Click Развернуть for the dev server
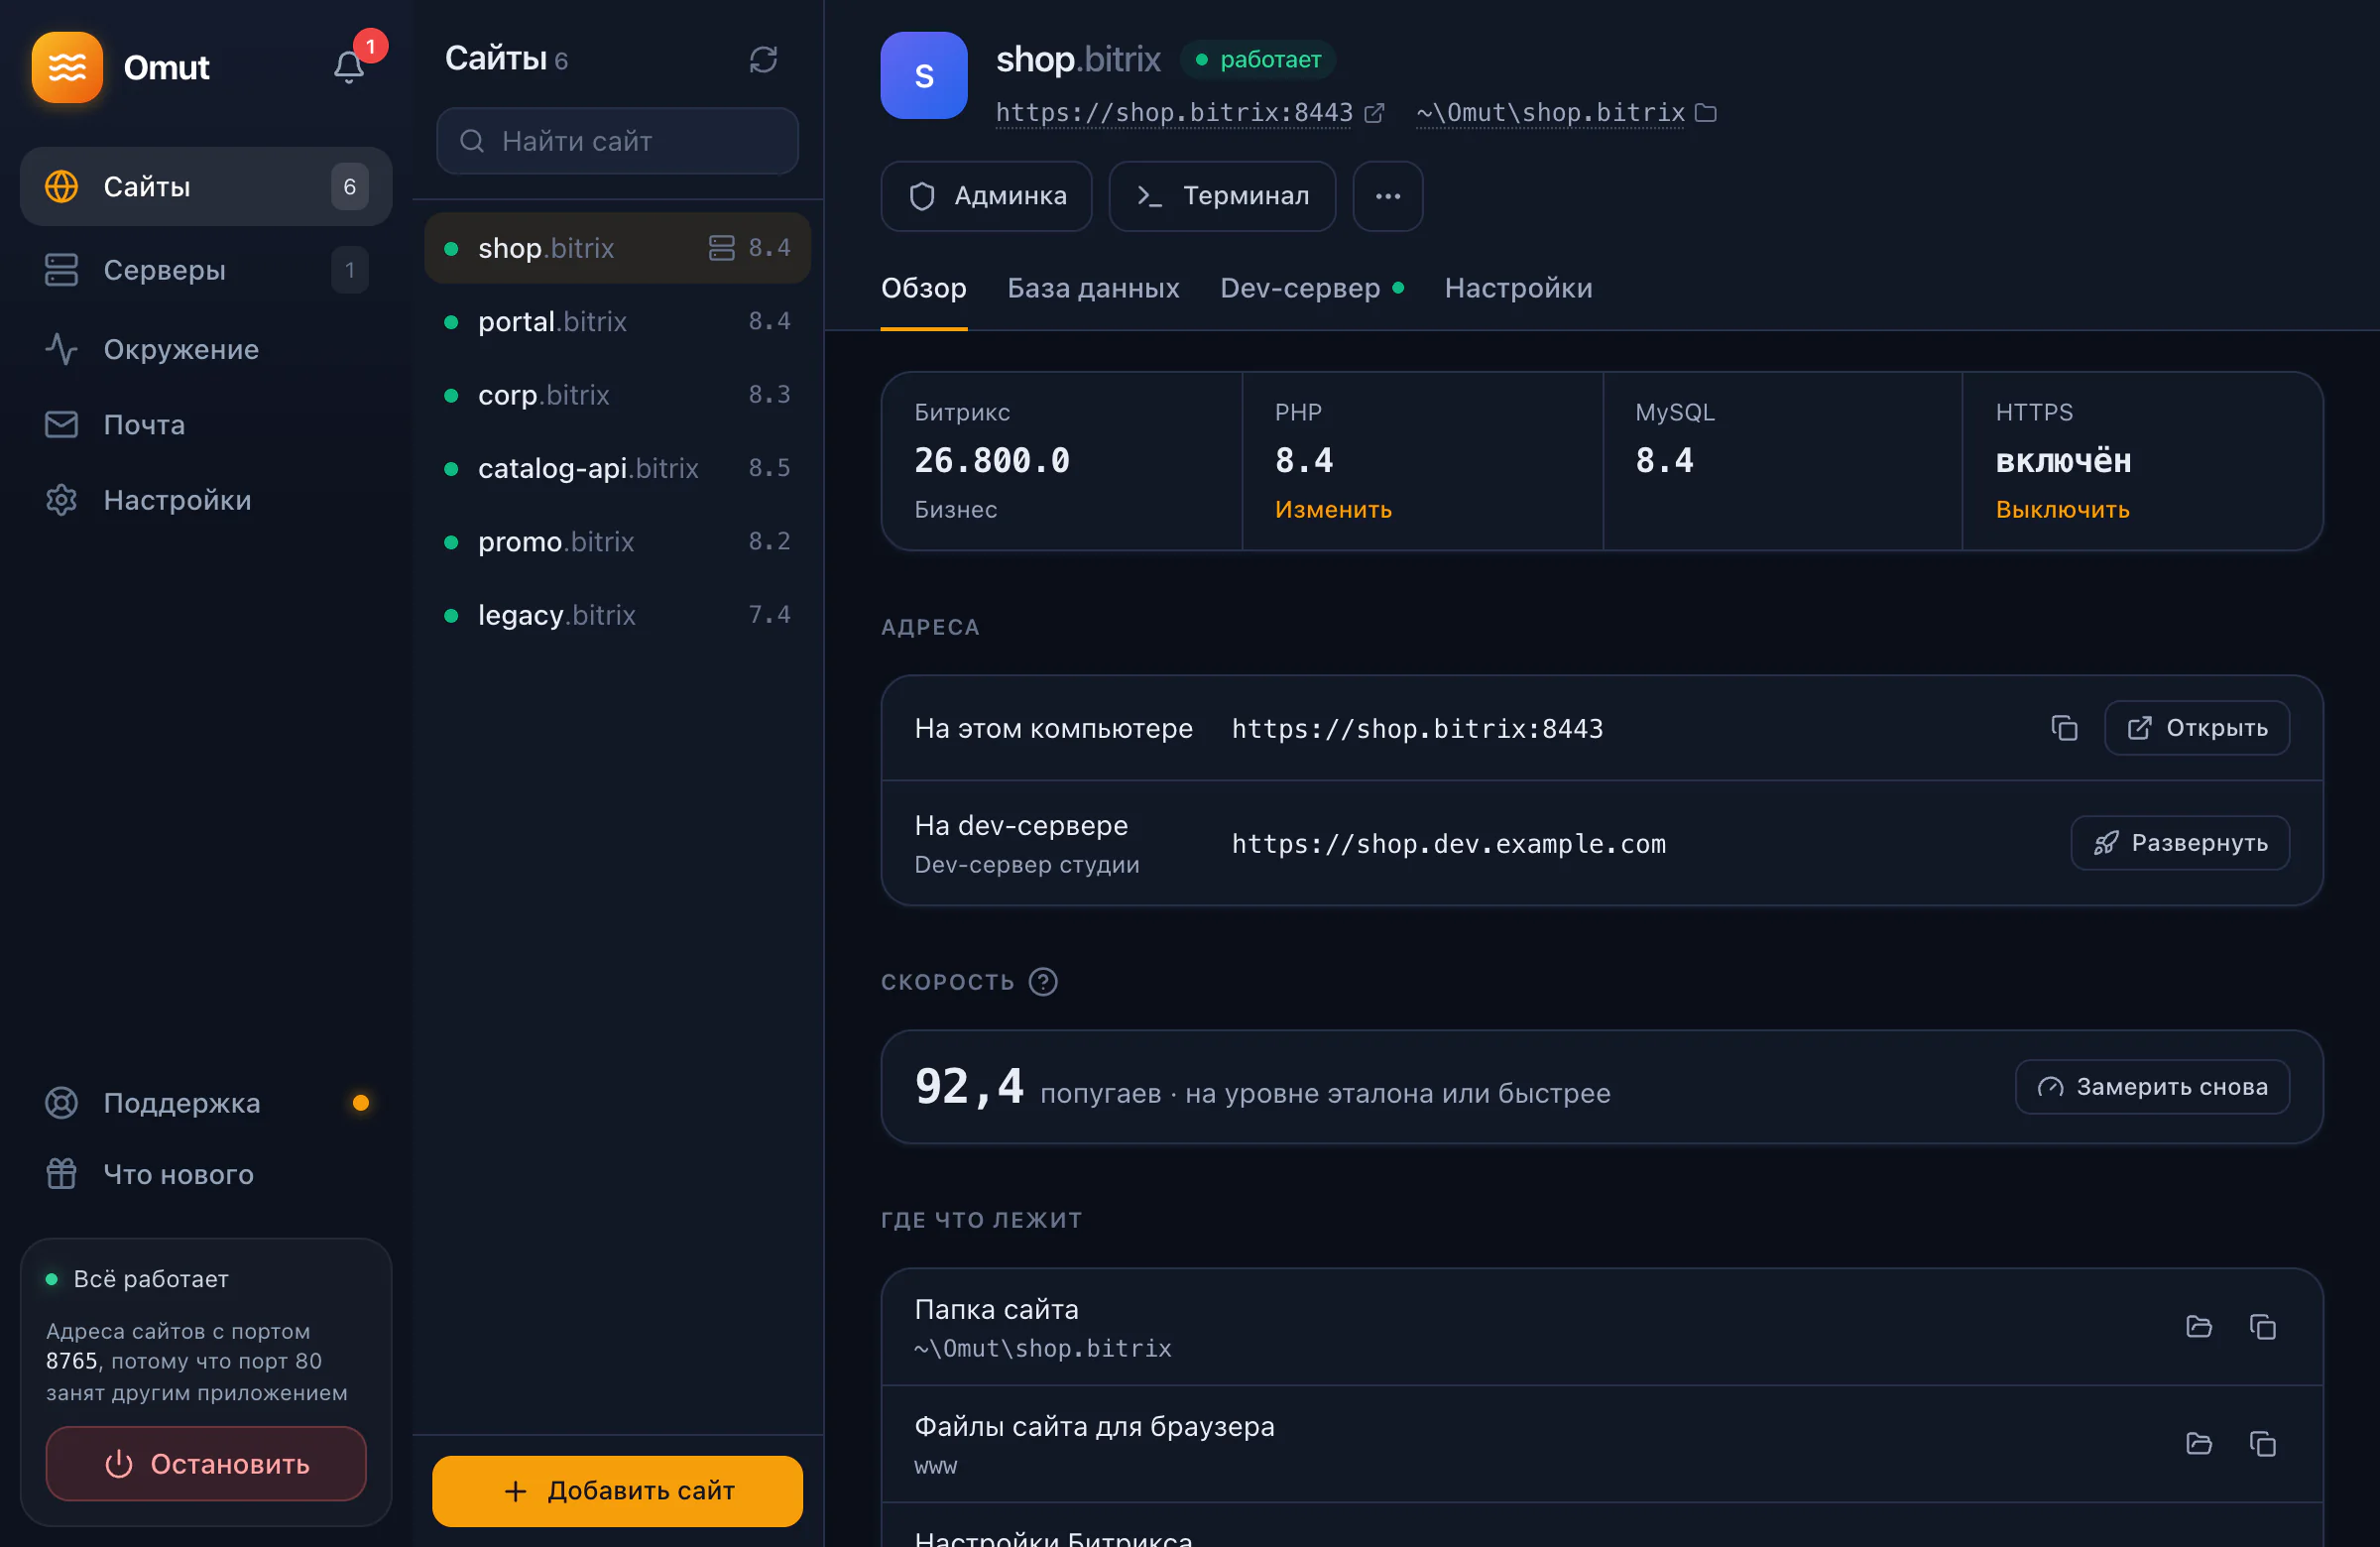This screenshot has width=2380, height=1547. click(x=2180, y=843)
